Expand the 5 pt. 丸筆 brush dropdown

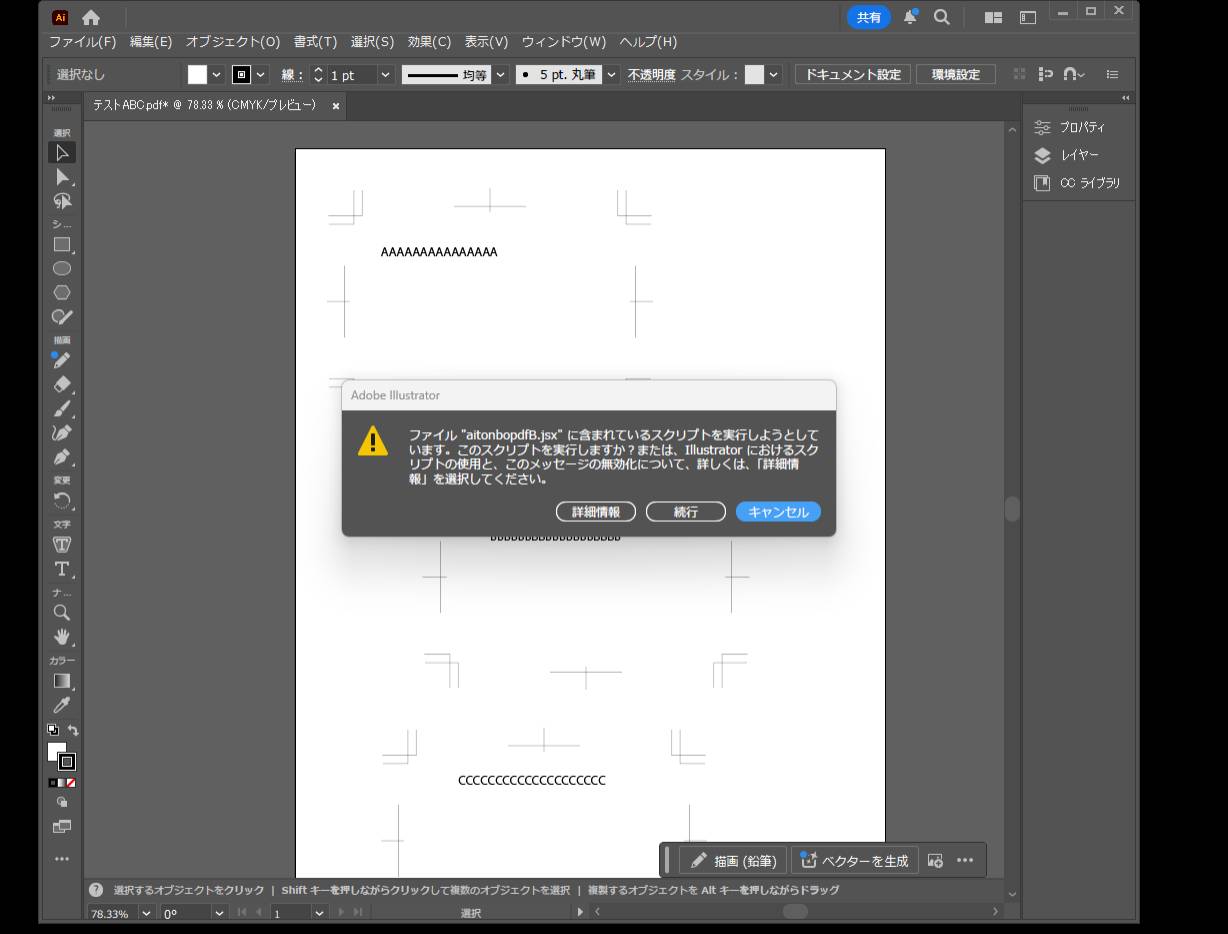(x=611, y=75)
